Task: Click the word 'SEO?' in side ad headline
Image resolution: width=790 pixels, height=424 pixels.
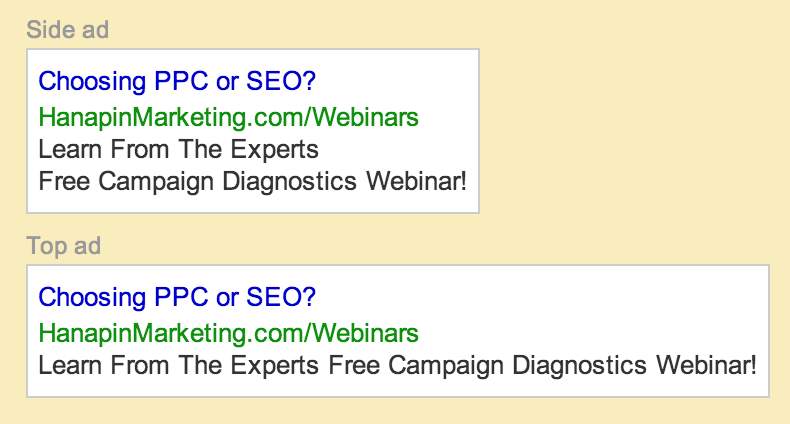Action: coord(281,81)
